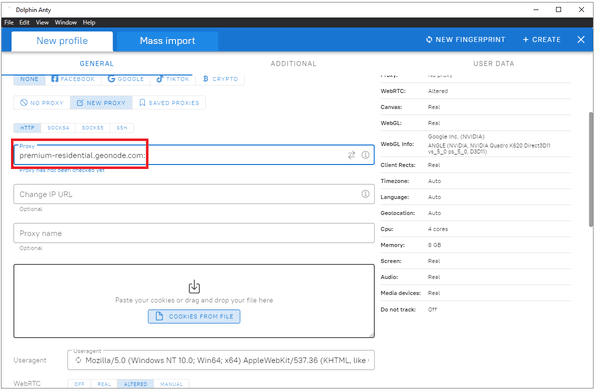Screen dimensions: 596x391
Task: Open the Help menu
Action: point(89,22)
